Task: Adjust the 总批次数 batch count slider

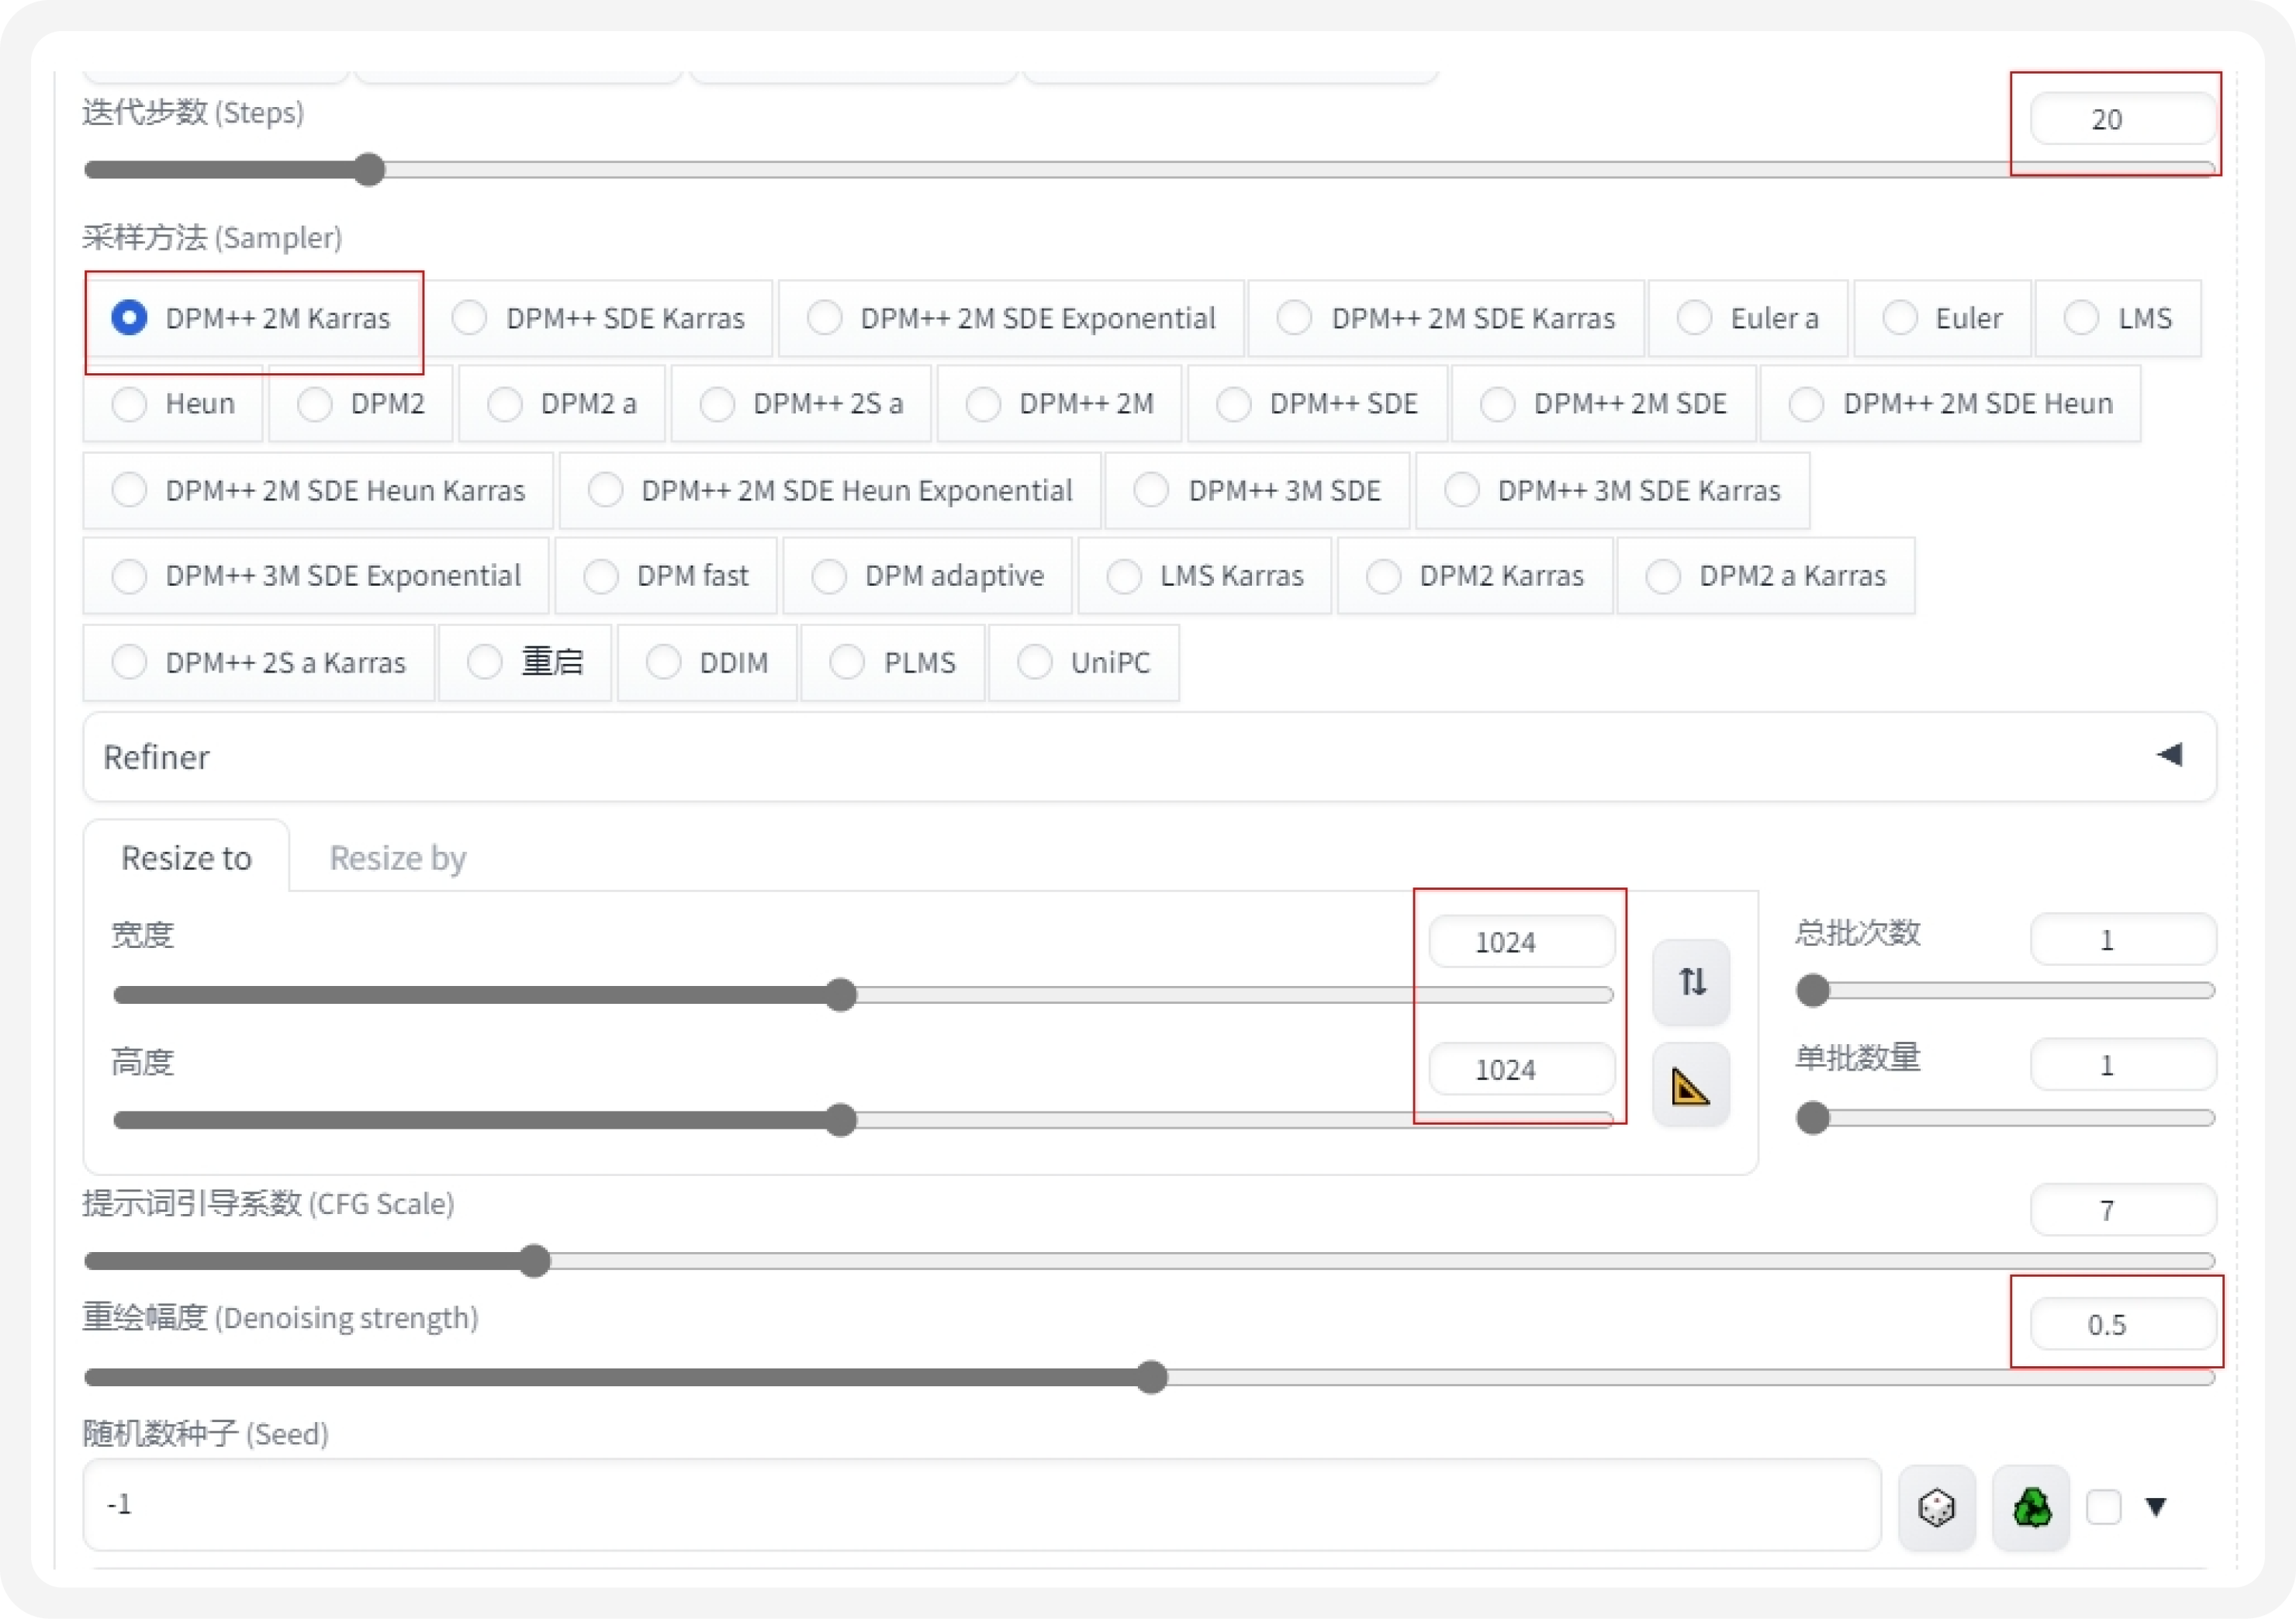Action: [2005, 991]
